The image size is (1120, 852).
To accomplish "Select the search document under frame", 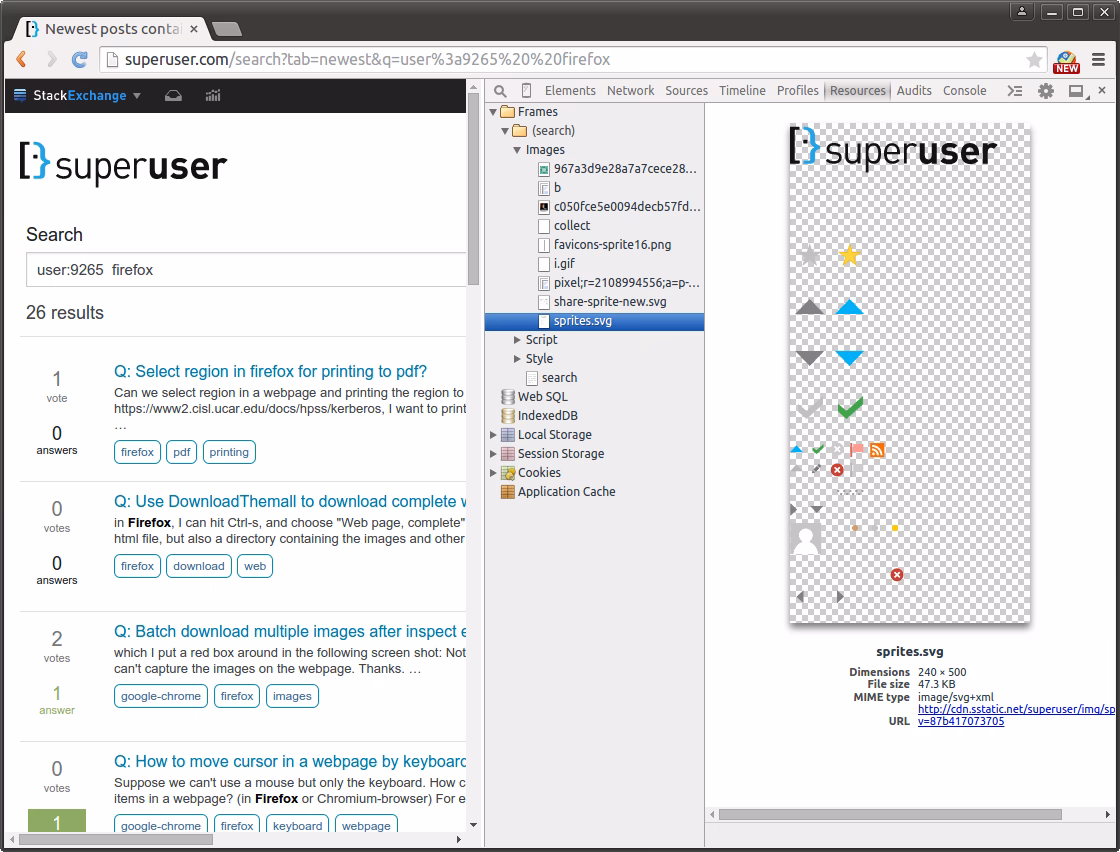I will (559, 378).
